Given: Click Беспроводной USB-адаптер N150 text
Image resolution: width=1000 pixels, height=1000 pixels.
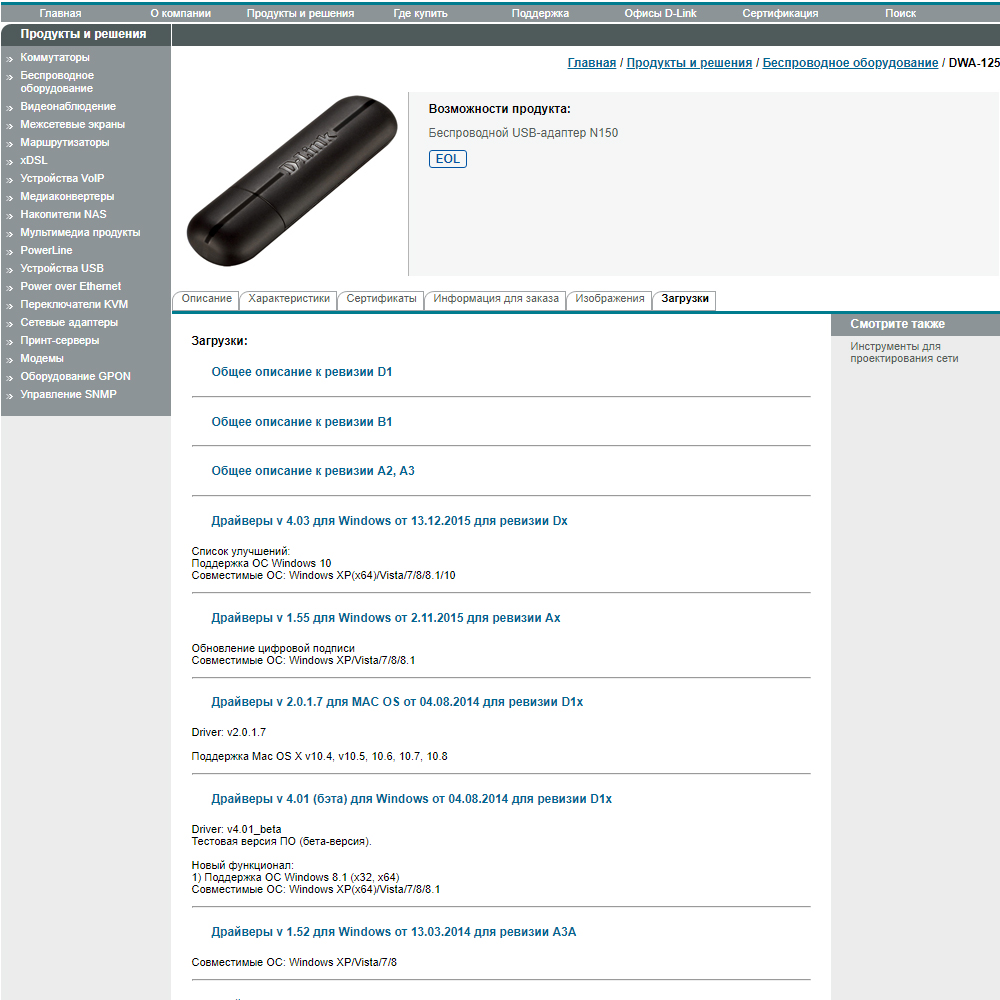Looking at the screenshot, I should click(x=523, y=133).
